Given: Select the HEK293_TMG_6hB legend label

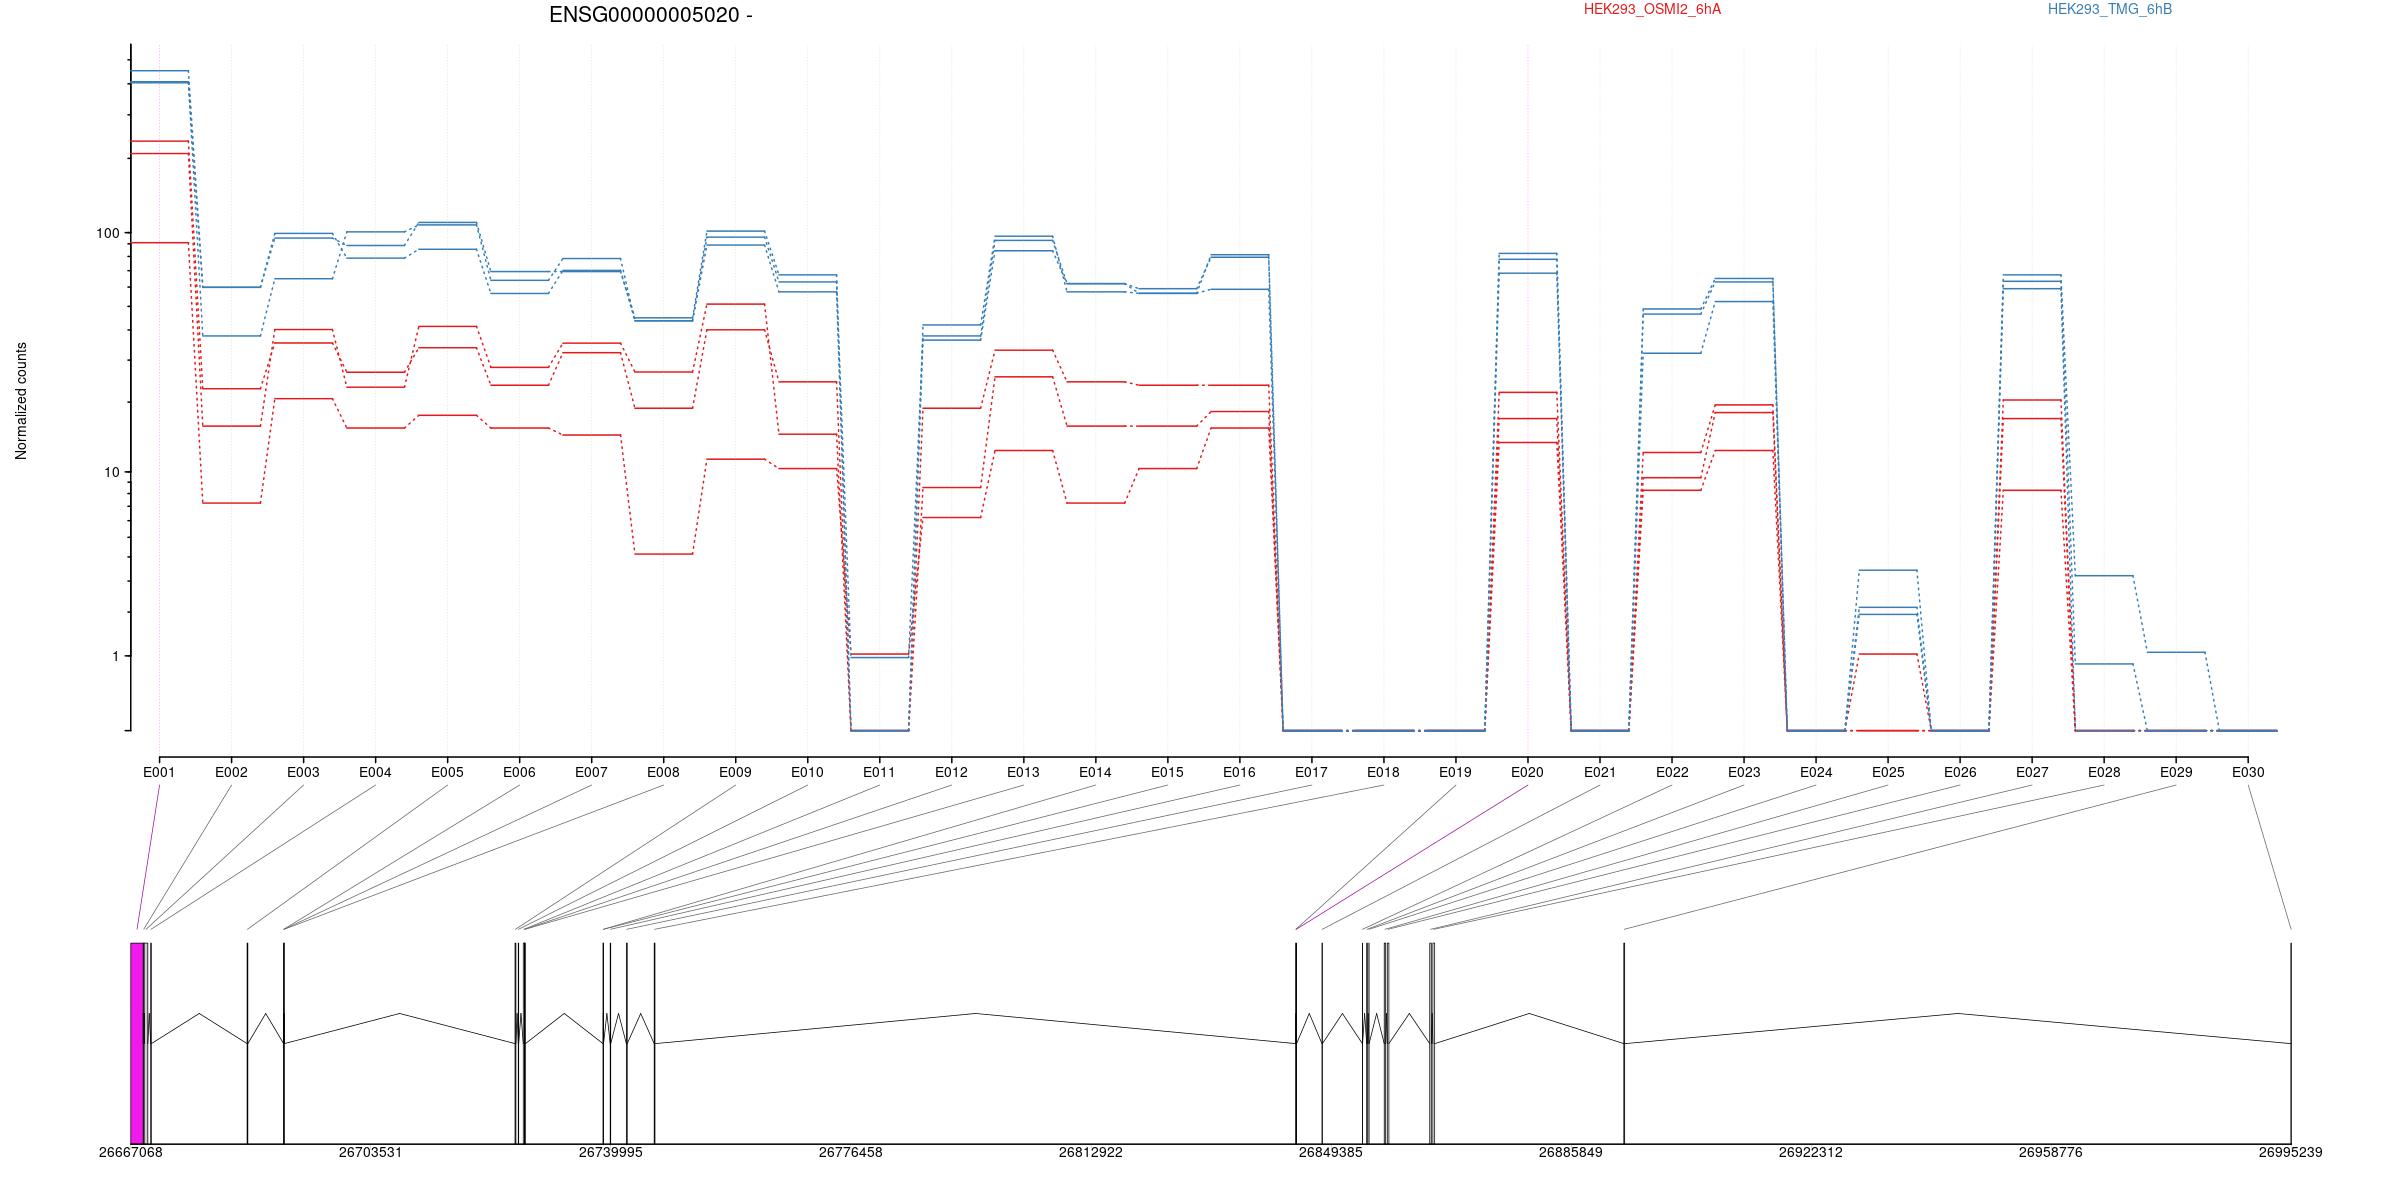Looking at the screenshot, I should pyautogui.click(x=2110, y=9).
